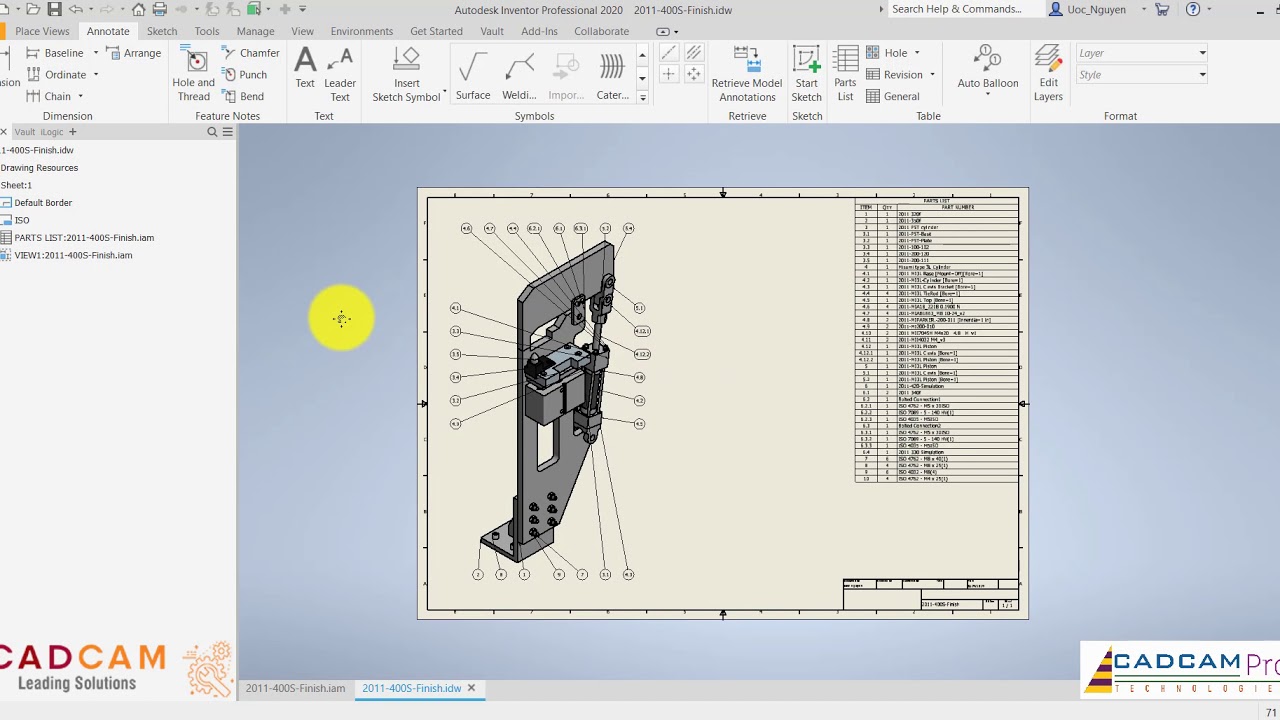
Task: Undo the last action
Action: pos(75,9)
